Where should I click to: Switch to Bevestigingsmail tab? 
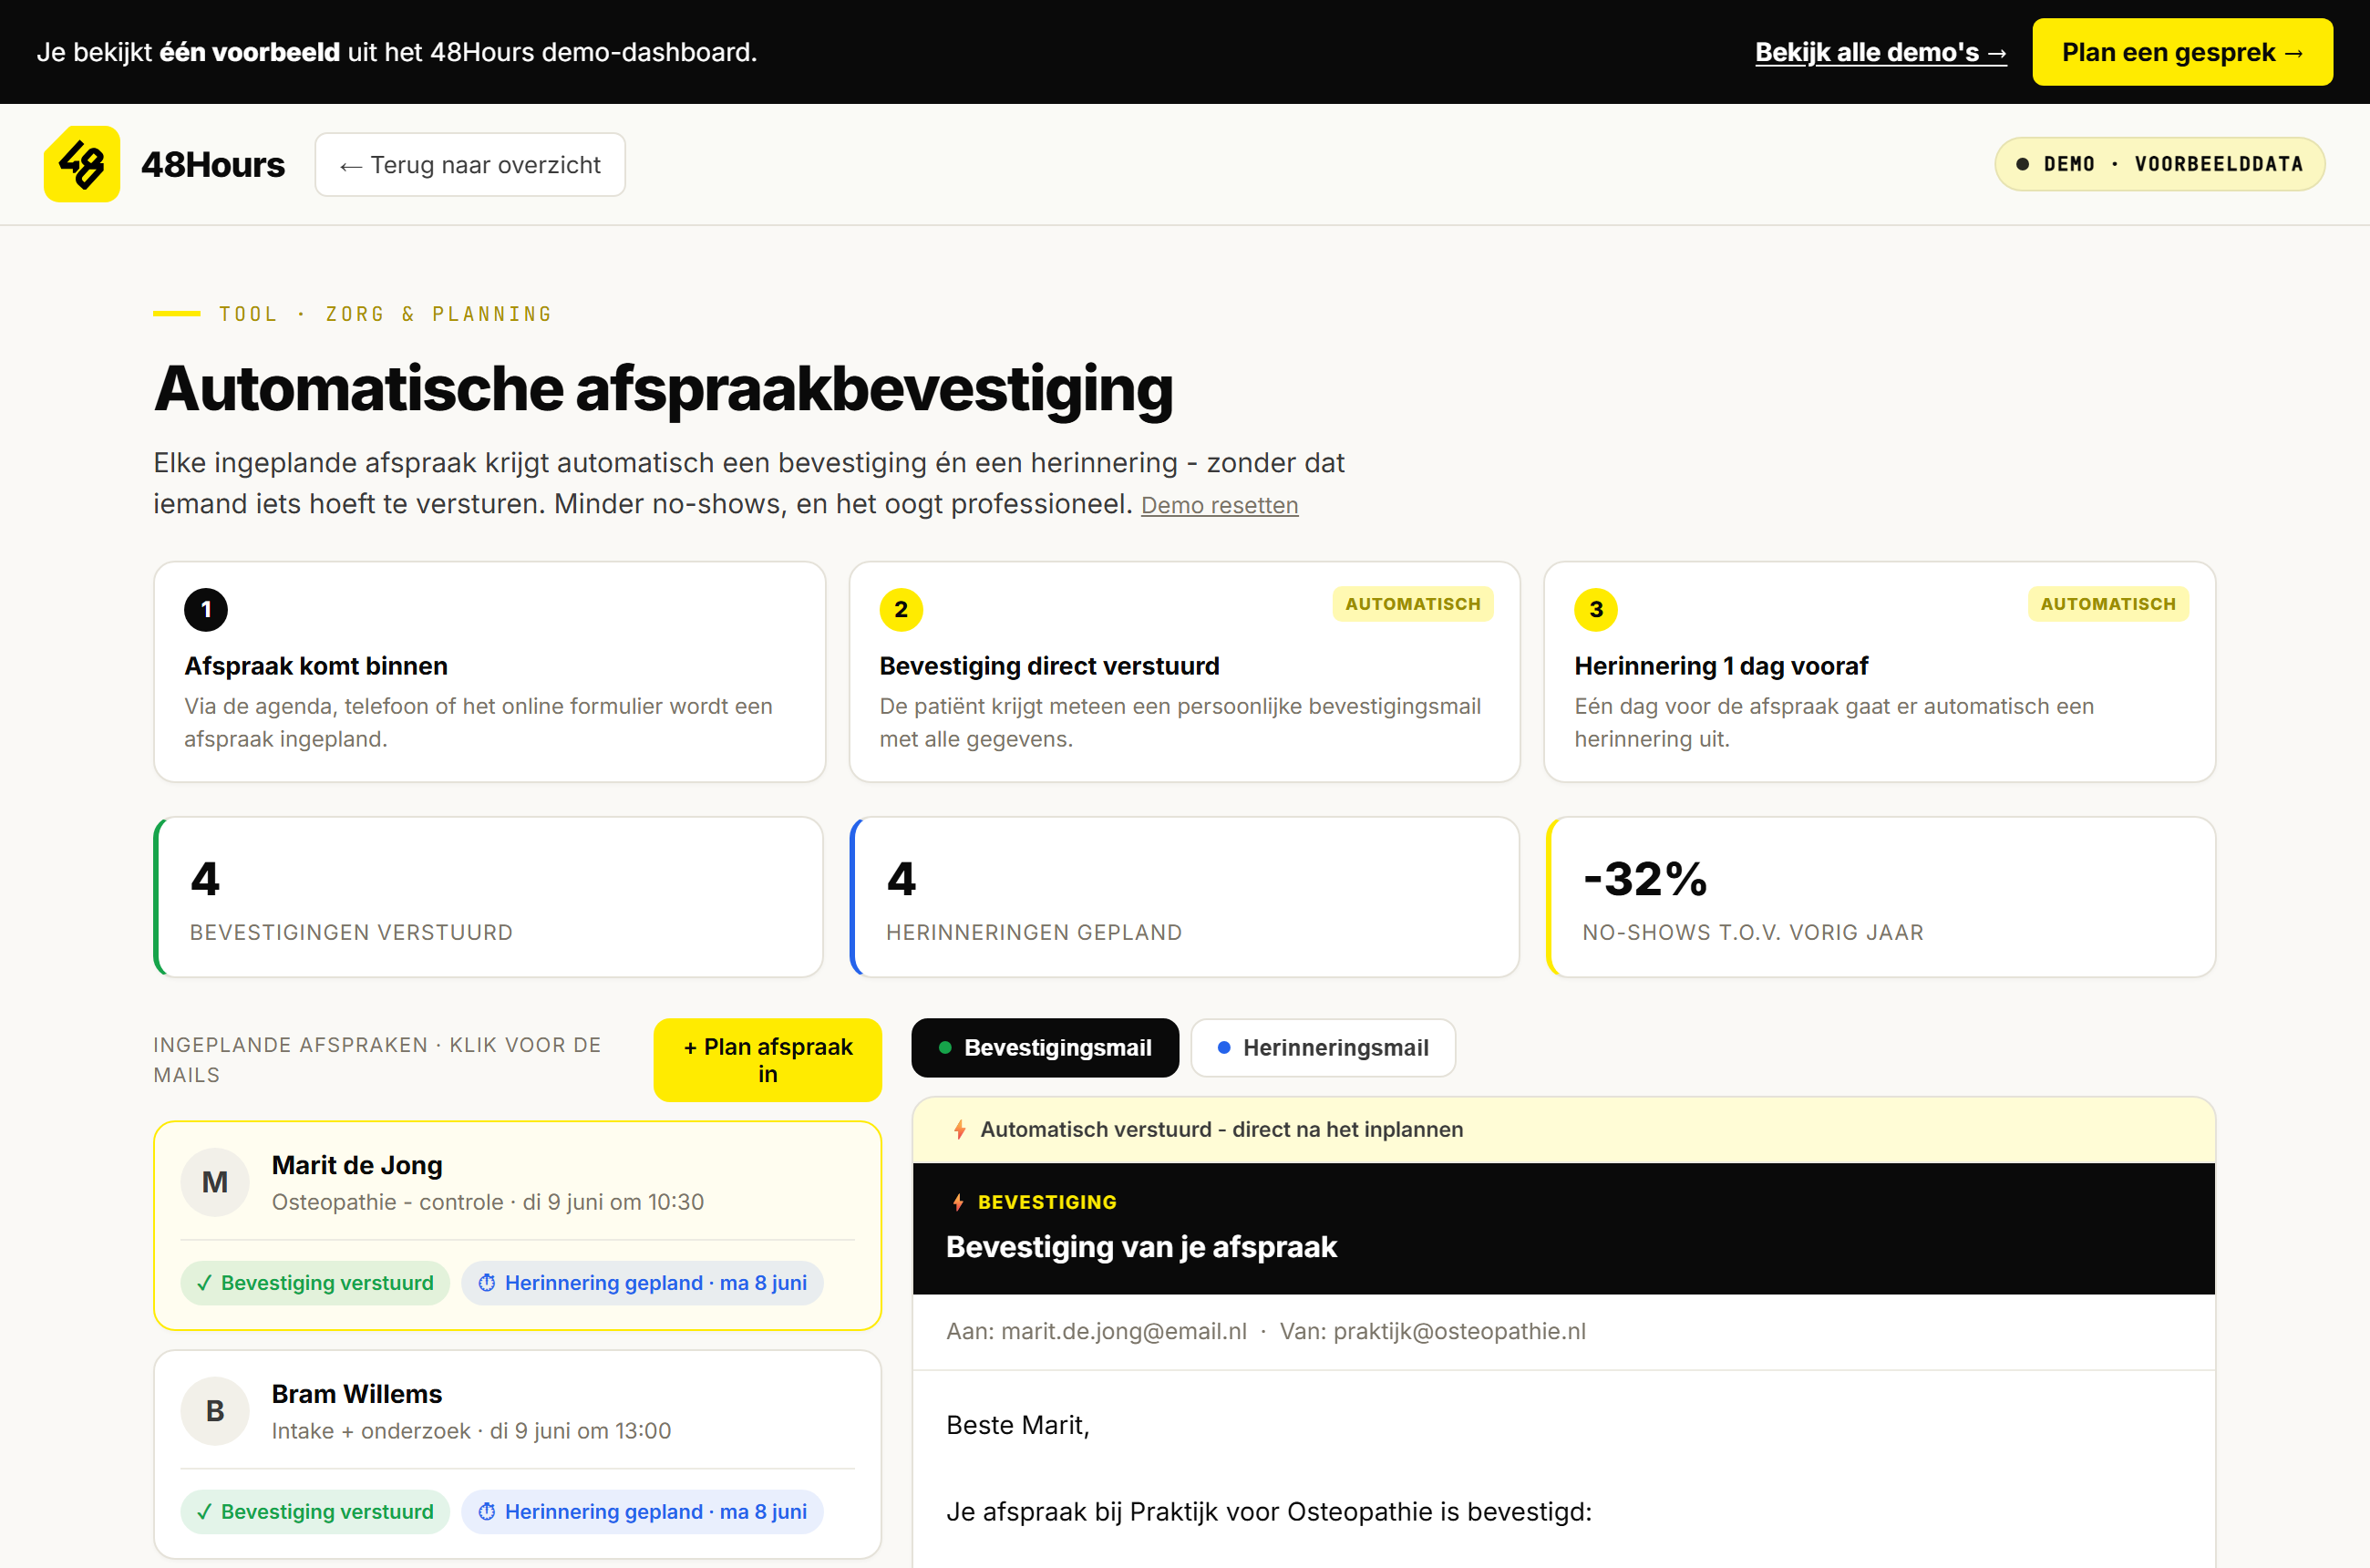[1045, 1047]
